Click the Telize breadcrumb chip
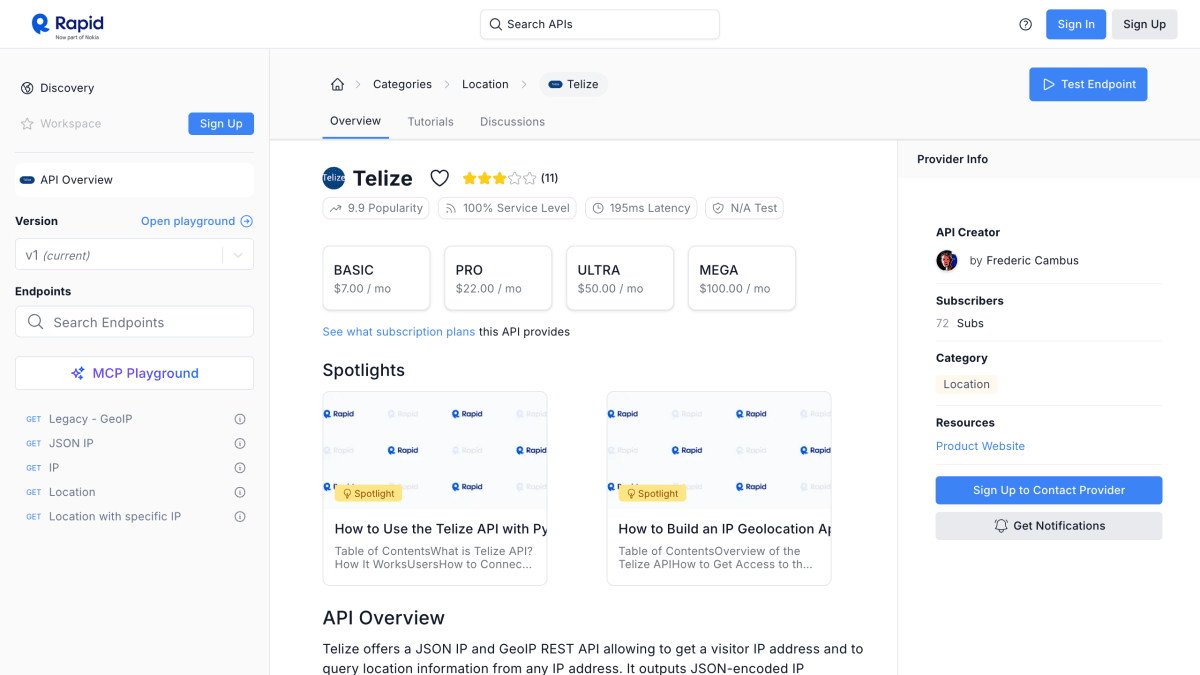Viewport: 1200px width, 675px height. (x=573, y=85)
